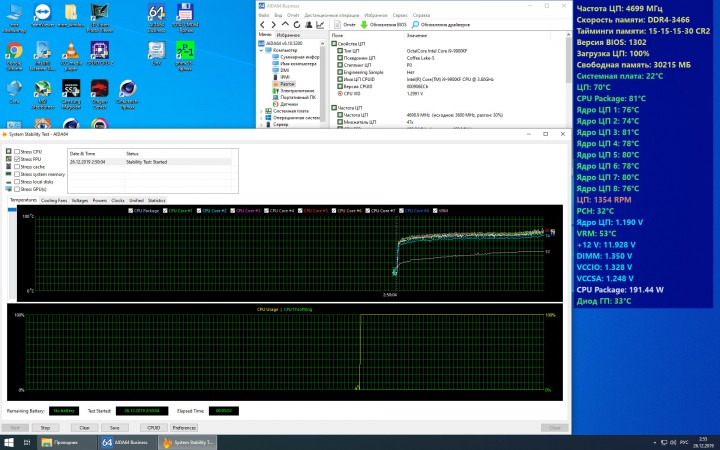
Task: Open Отчёт report in AIDA64 toolbar
Action: (x=345, y=25)
